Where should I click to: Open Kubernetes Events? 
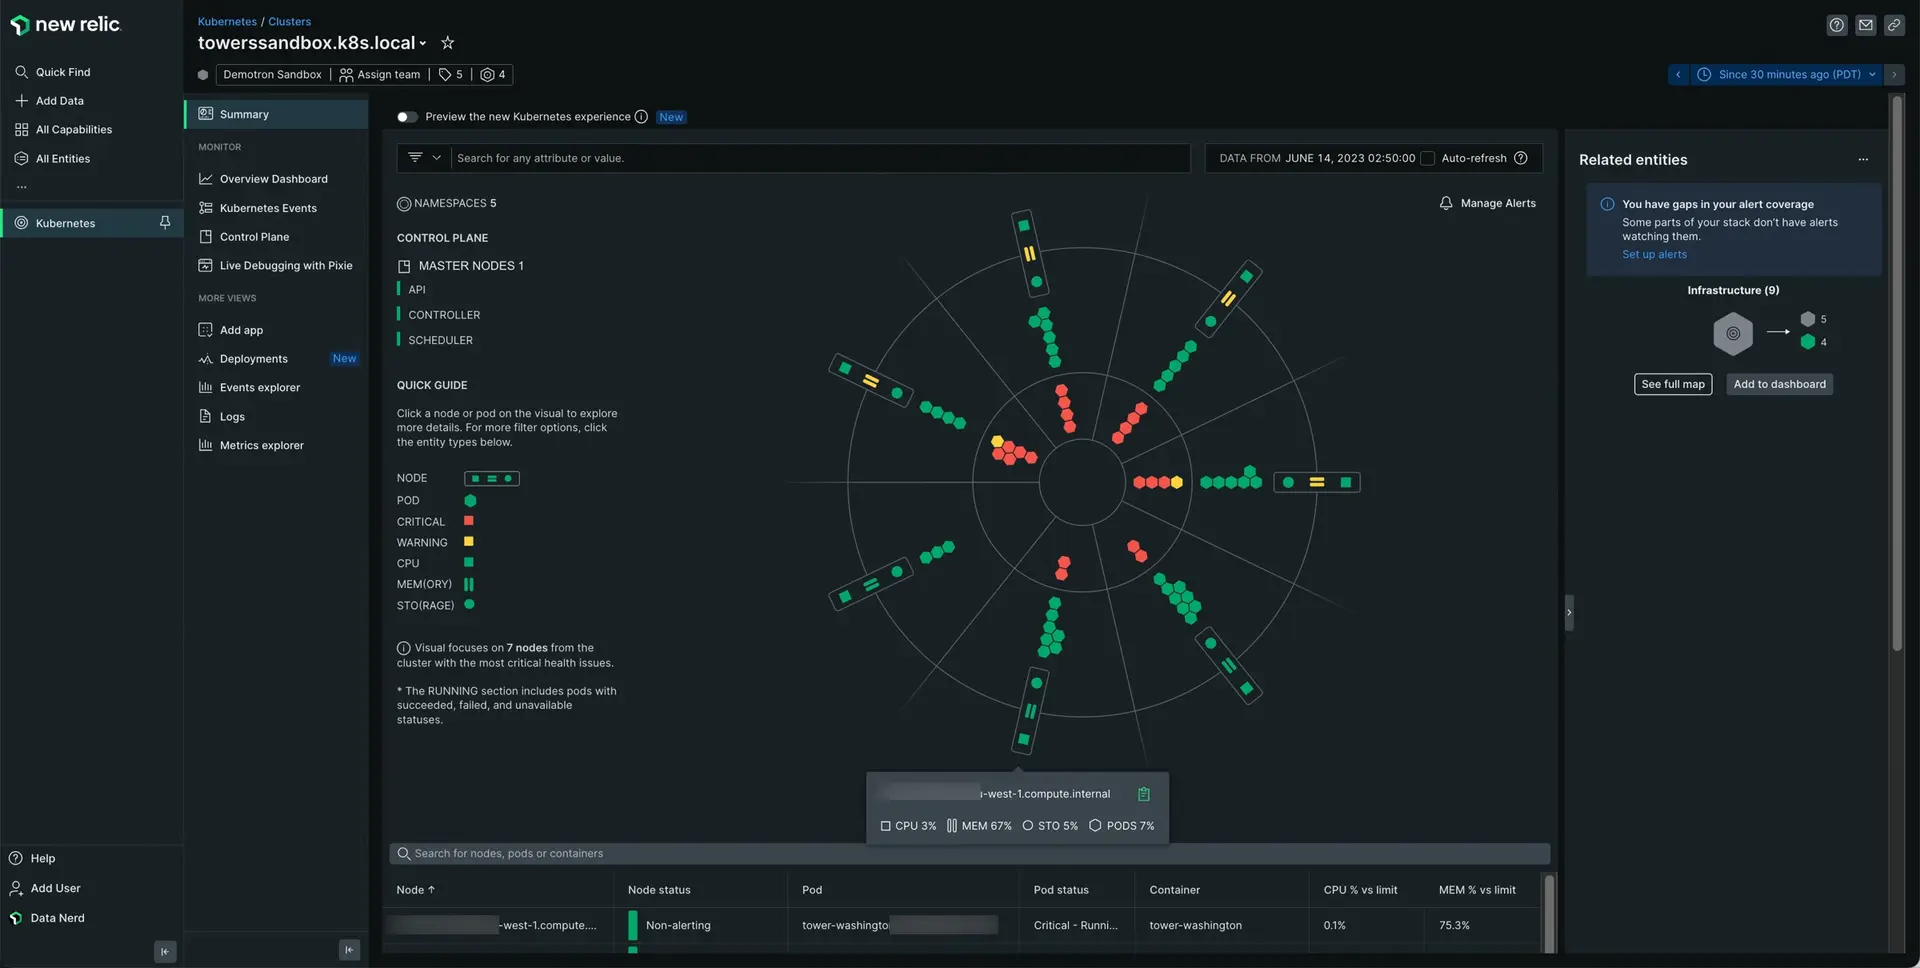click(268, 208)
